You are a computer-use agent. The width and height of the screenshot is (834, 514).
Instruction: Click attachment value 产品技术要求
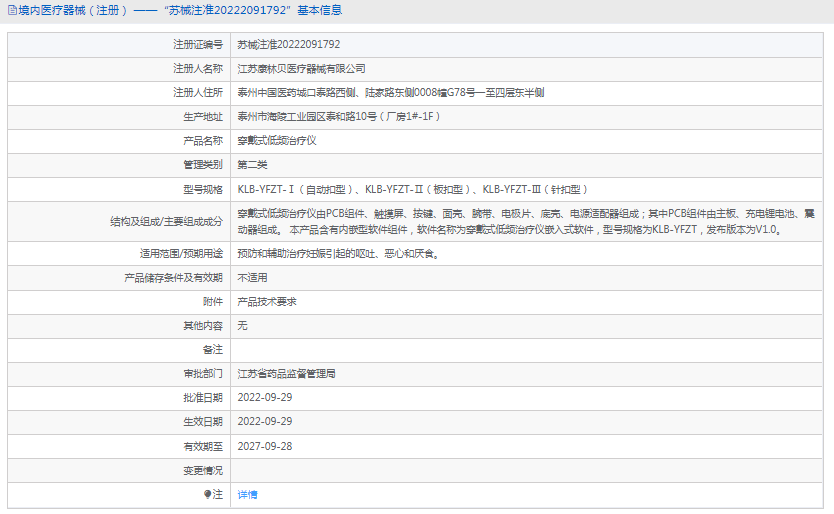coord(267,302)
